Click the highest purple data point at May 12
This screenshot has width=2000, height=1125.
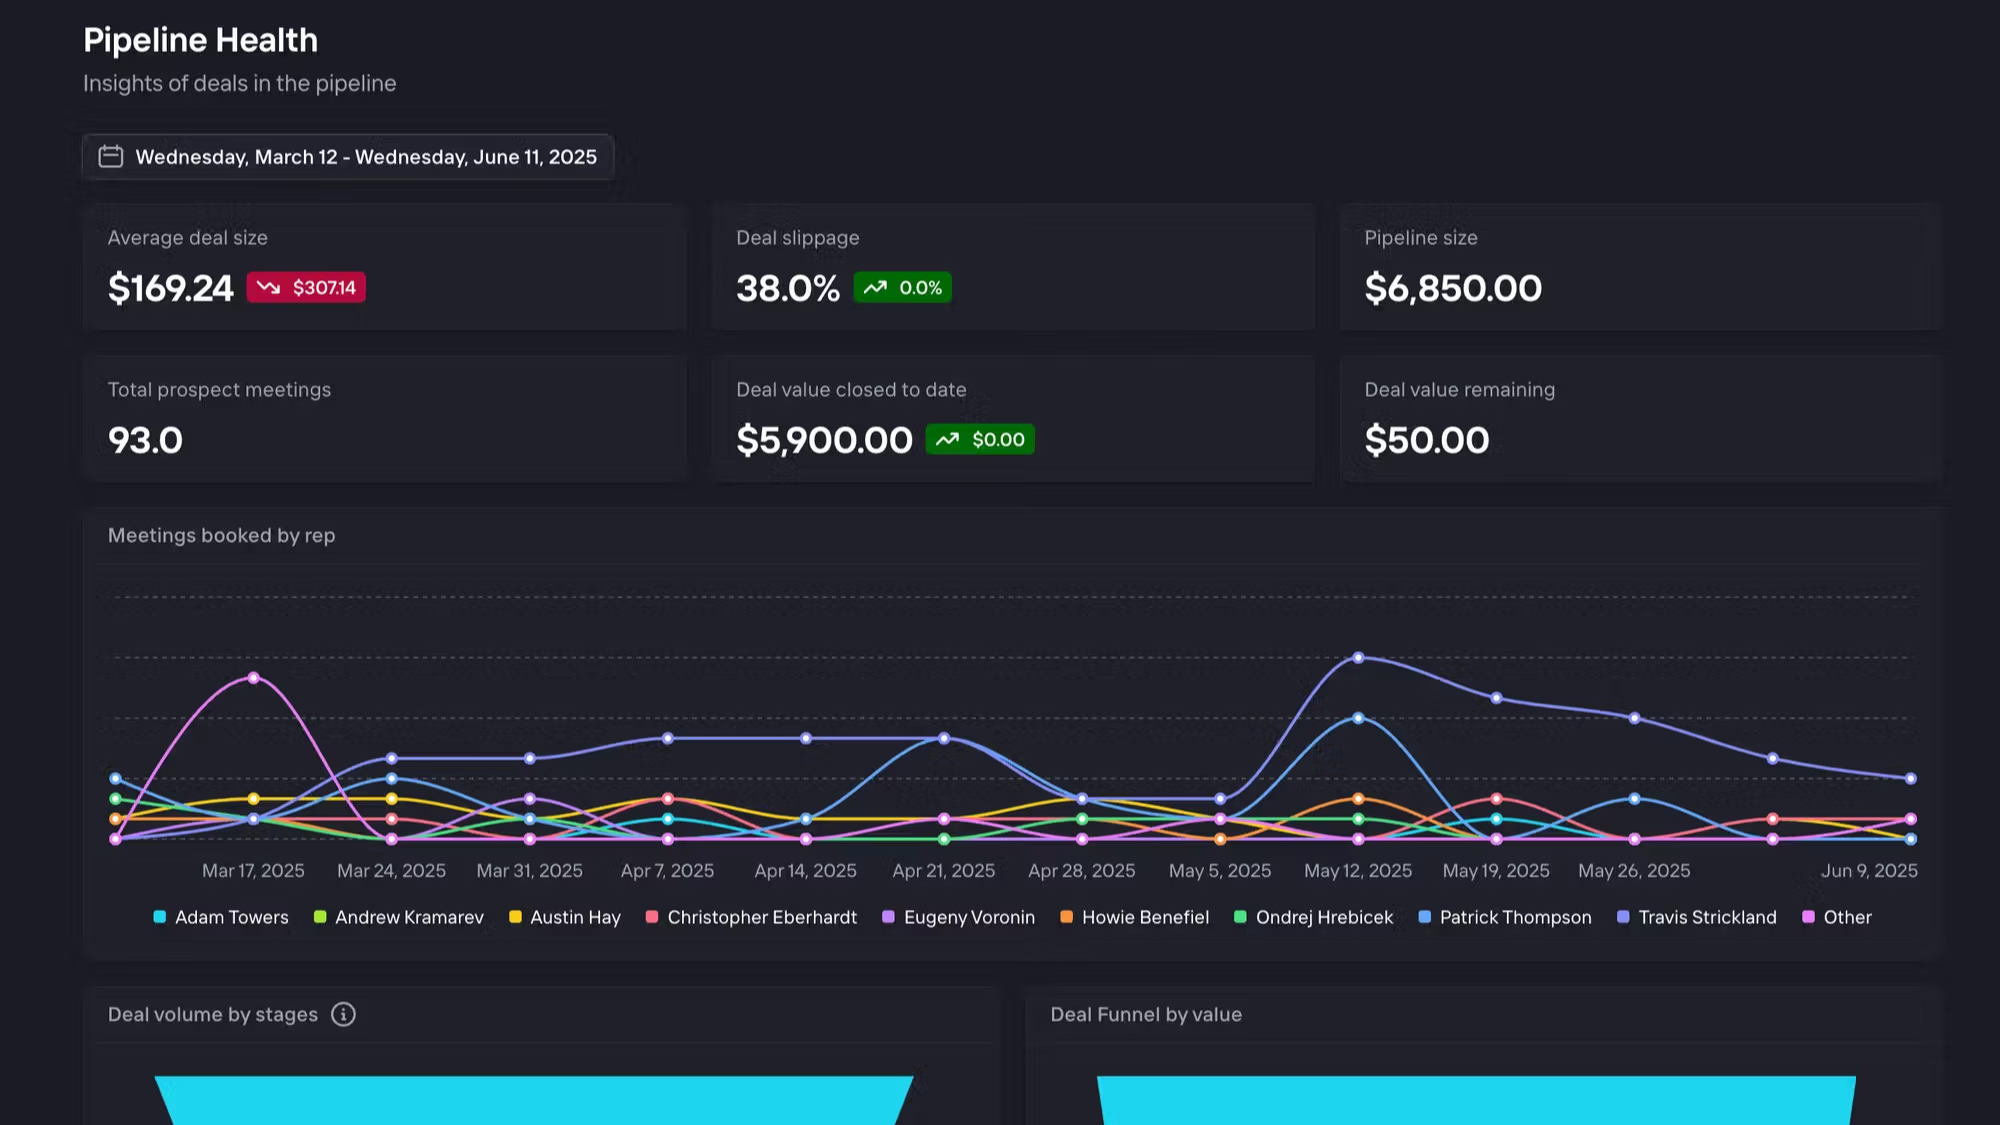[x=1358, y=658]
